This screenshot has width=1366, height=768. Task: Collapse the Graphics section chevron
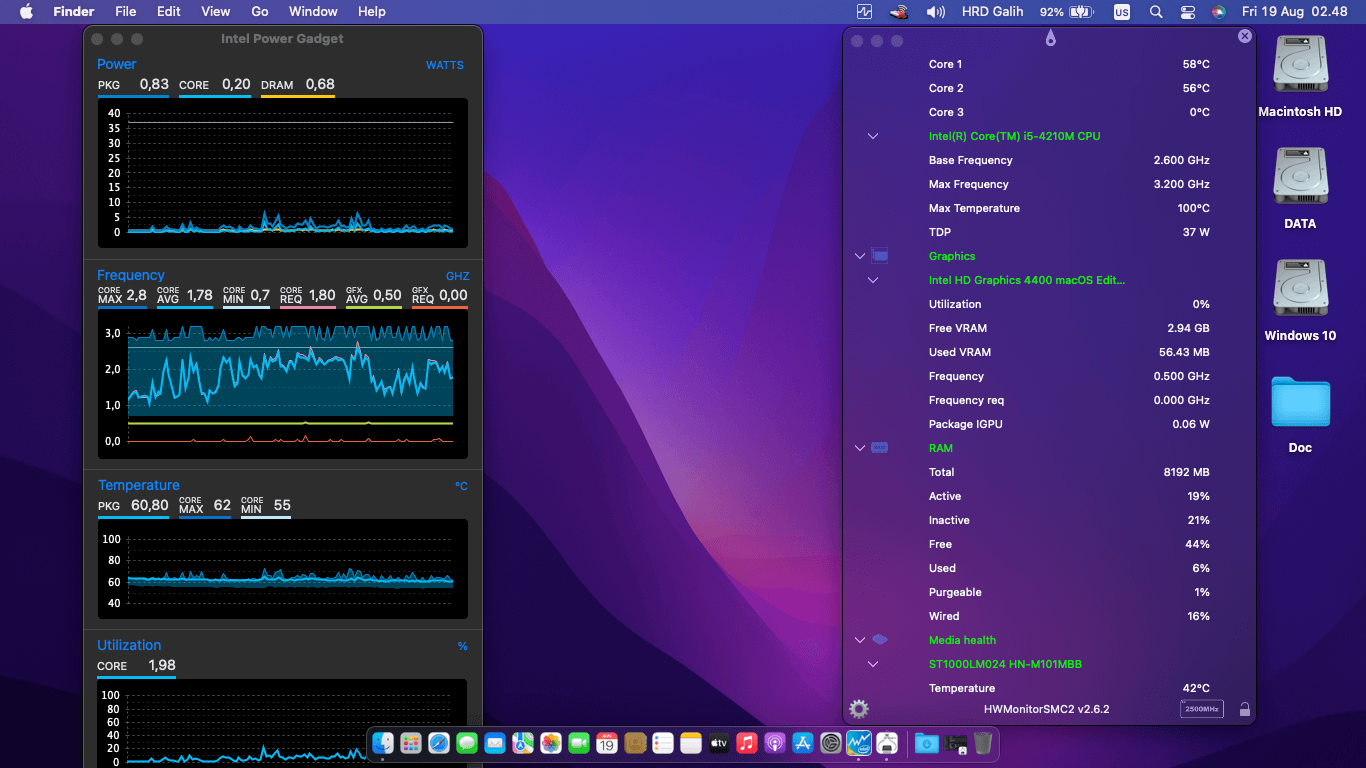tap(859, 256)
